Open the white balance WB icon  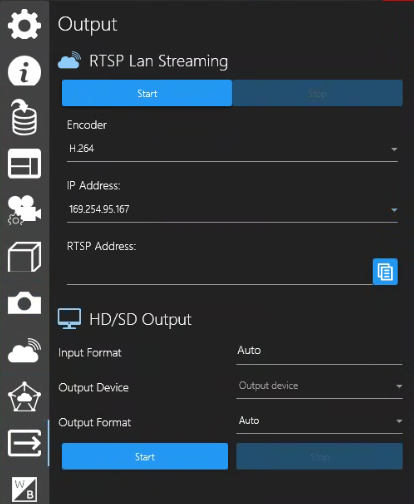point(24,489)
